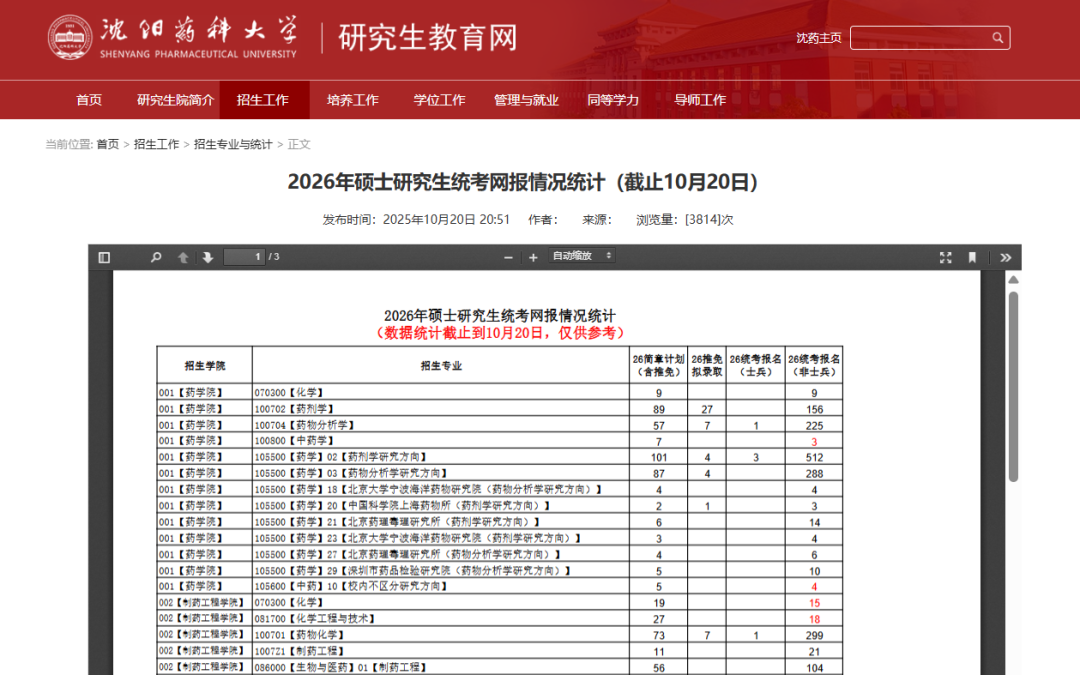Open the PDF find search tool
Screen dimensions: 1080x675
pos(156,257)
